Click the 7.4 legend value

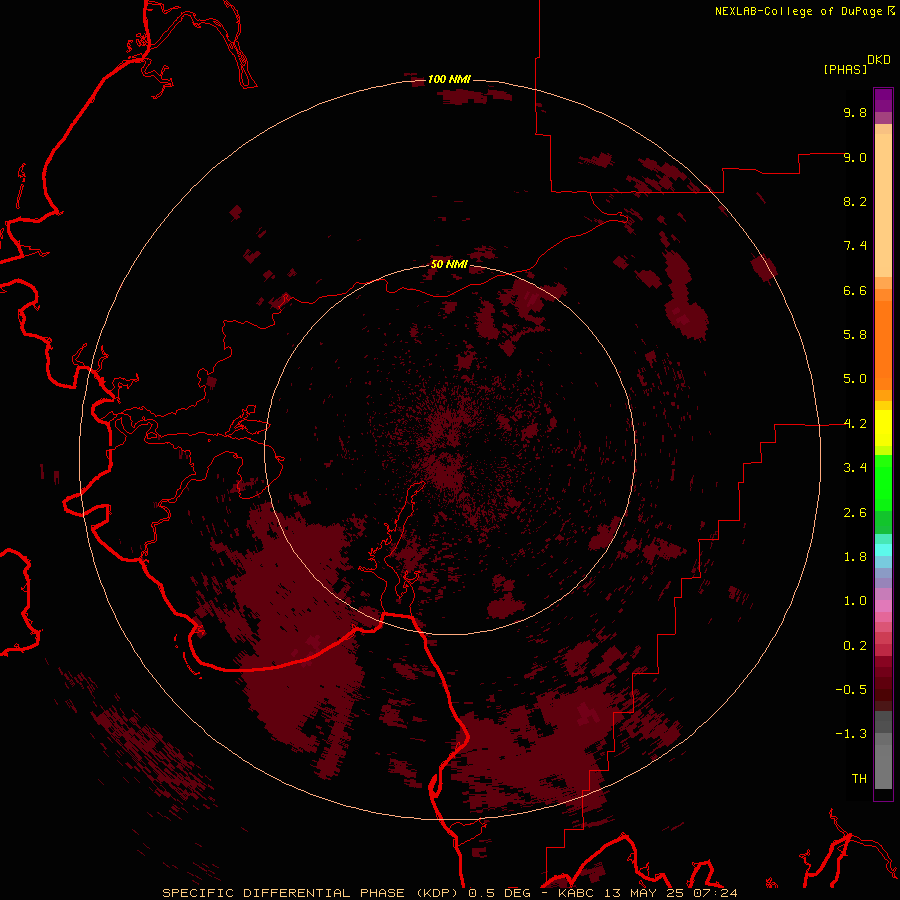pyautogui.click(x=855, y=246)
